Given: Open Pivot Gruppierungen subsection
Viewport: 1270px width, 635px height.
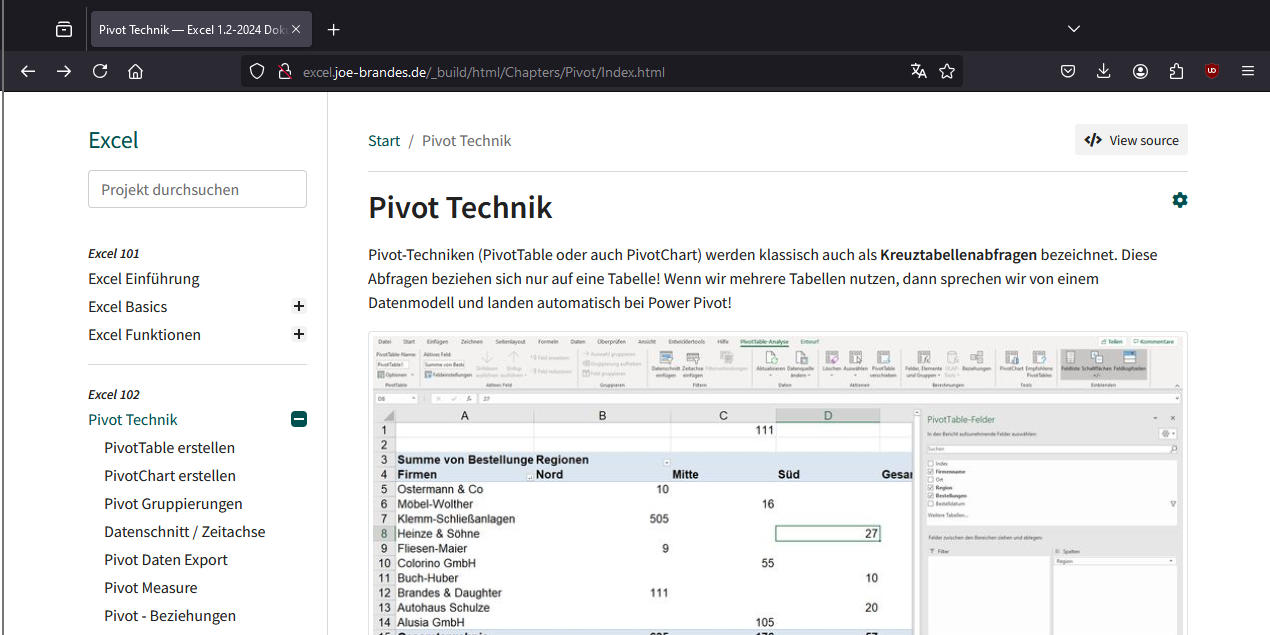Looking at the screenshot, I should coord(173,503).
